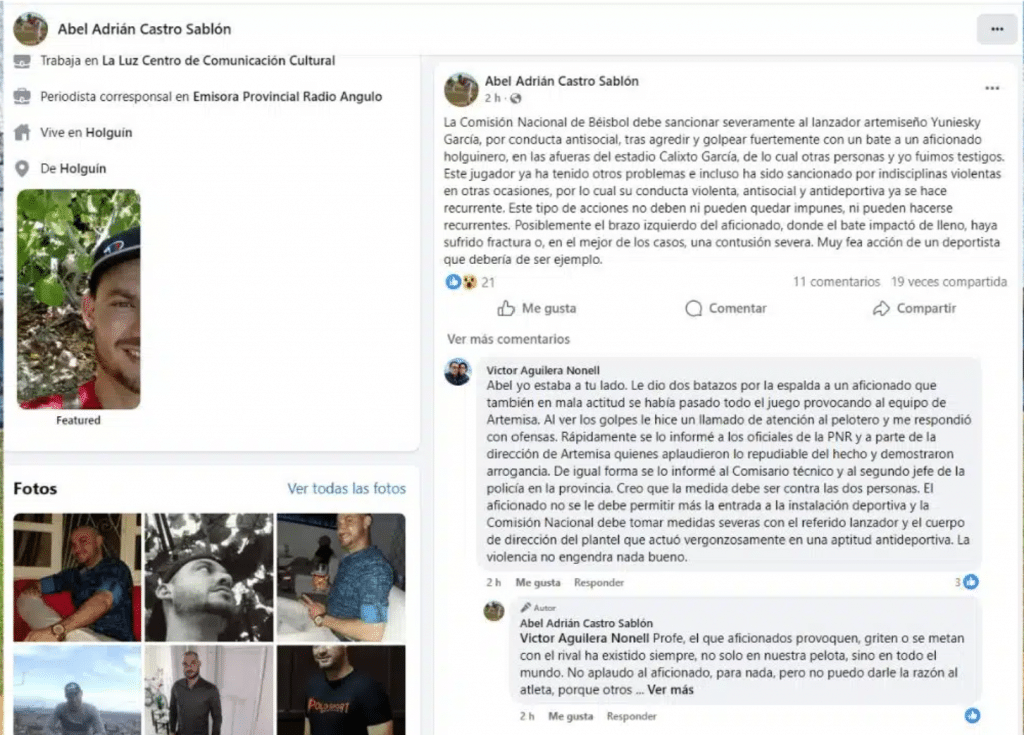
Task: Click the like badge on Abel's reply
Action: point(972,715)
